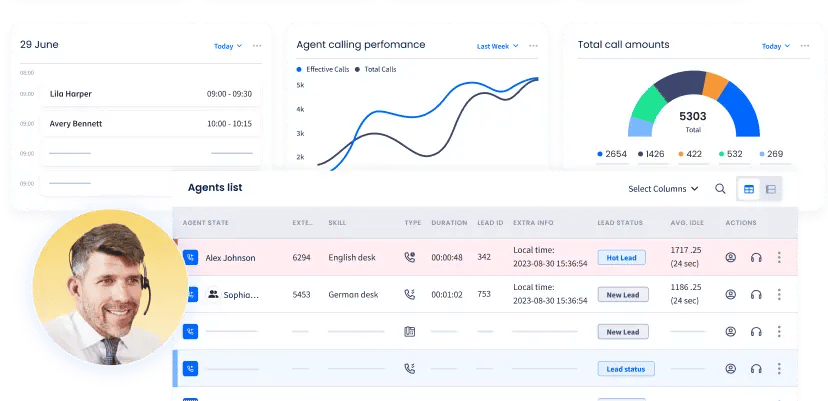Viewport: 828px width, 401px height.
Task: Open profile icon in Sophia row
Action: click(x=730, y=294)
